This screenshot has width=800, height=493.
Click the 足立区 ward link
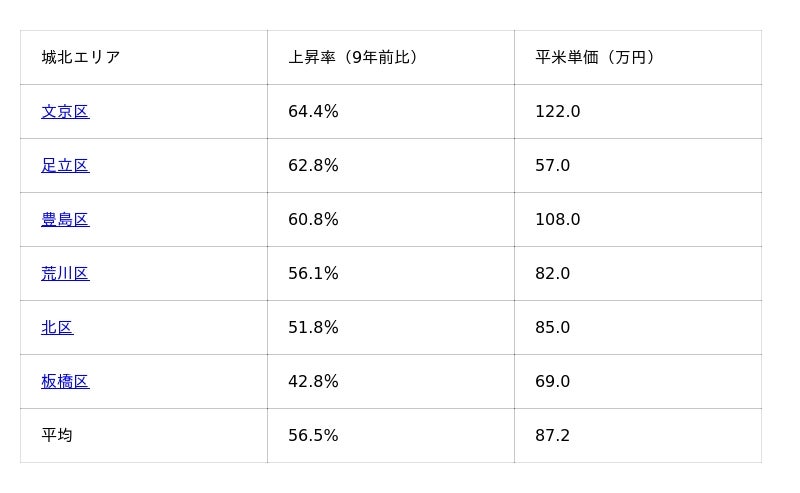65,166
